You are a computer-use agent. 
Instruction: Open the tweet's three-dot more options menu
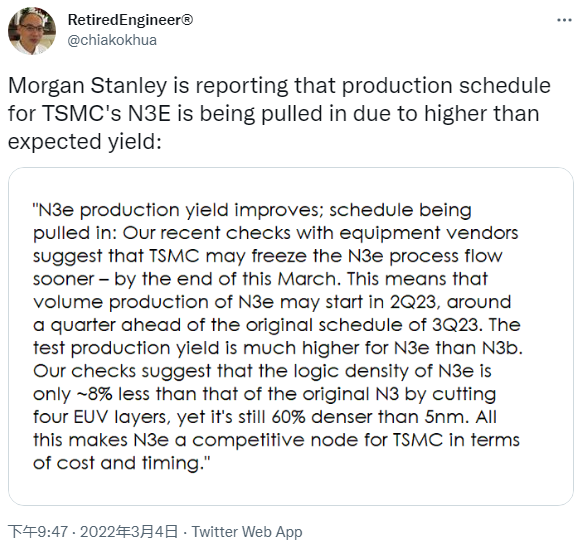click(x=564, y=20)
